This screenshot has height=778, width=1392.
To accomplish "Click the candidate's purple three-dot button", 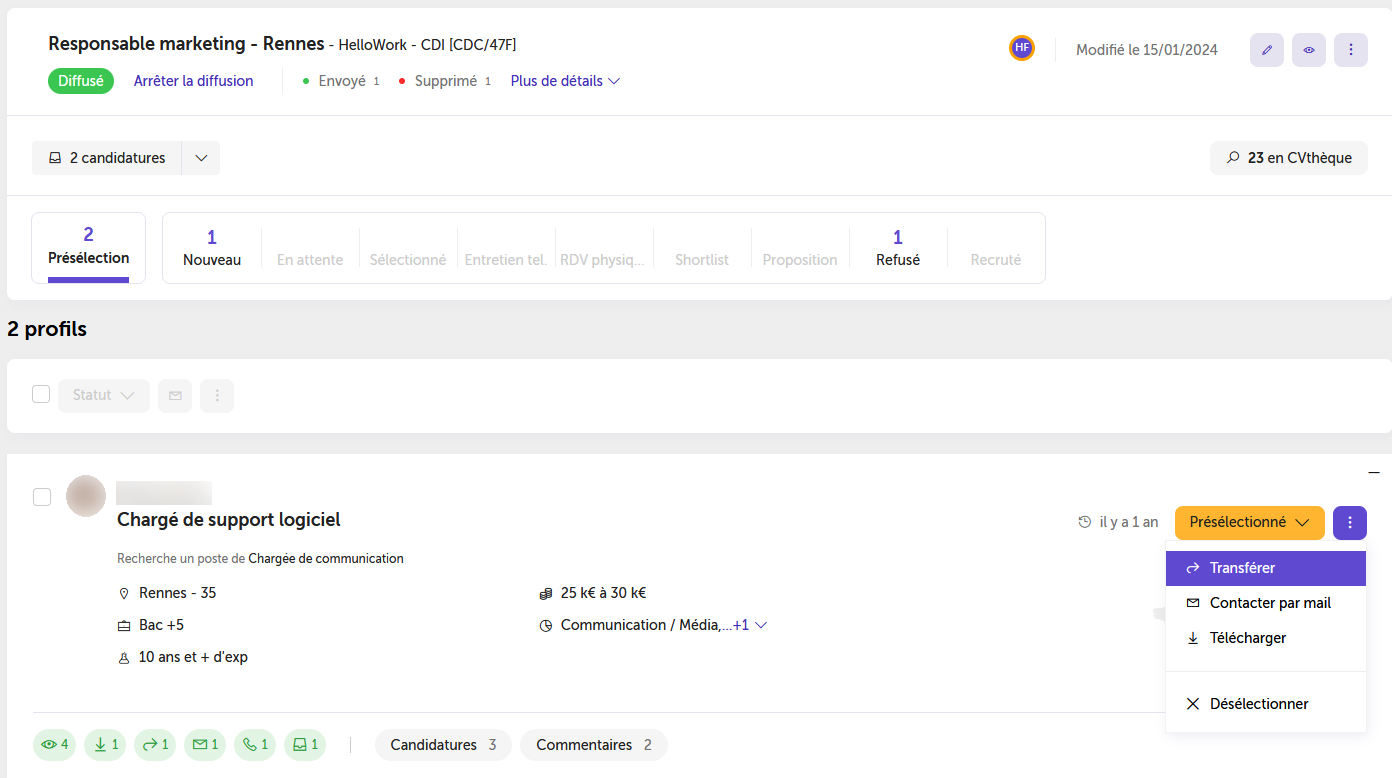I will [1350, 522].
